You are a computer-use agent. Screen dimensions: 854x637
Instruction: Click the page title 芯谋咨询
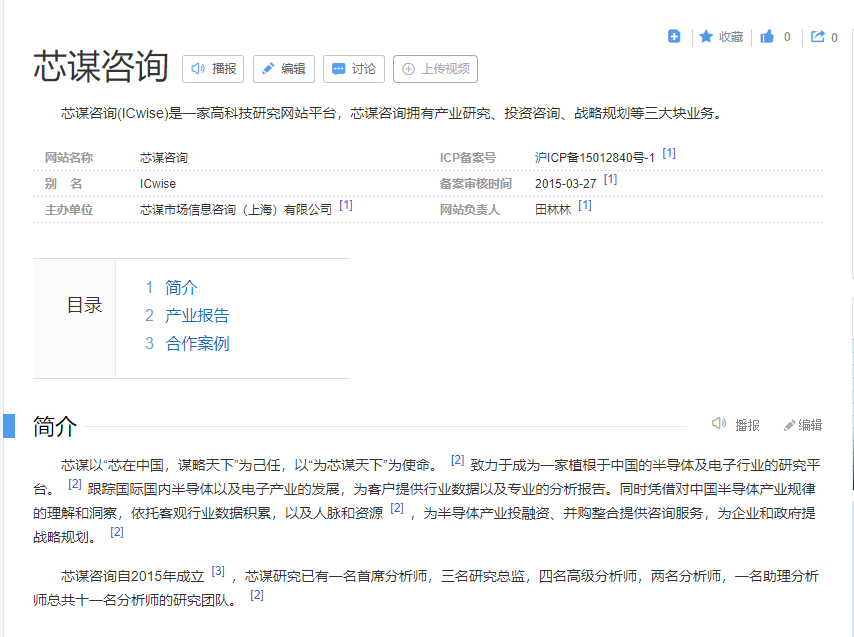coord(101,67)
